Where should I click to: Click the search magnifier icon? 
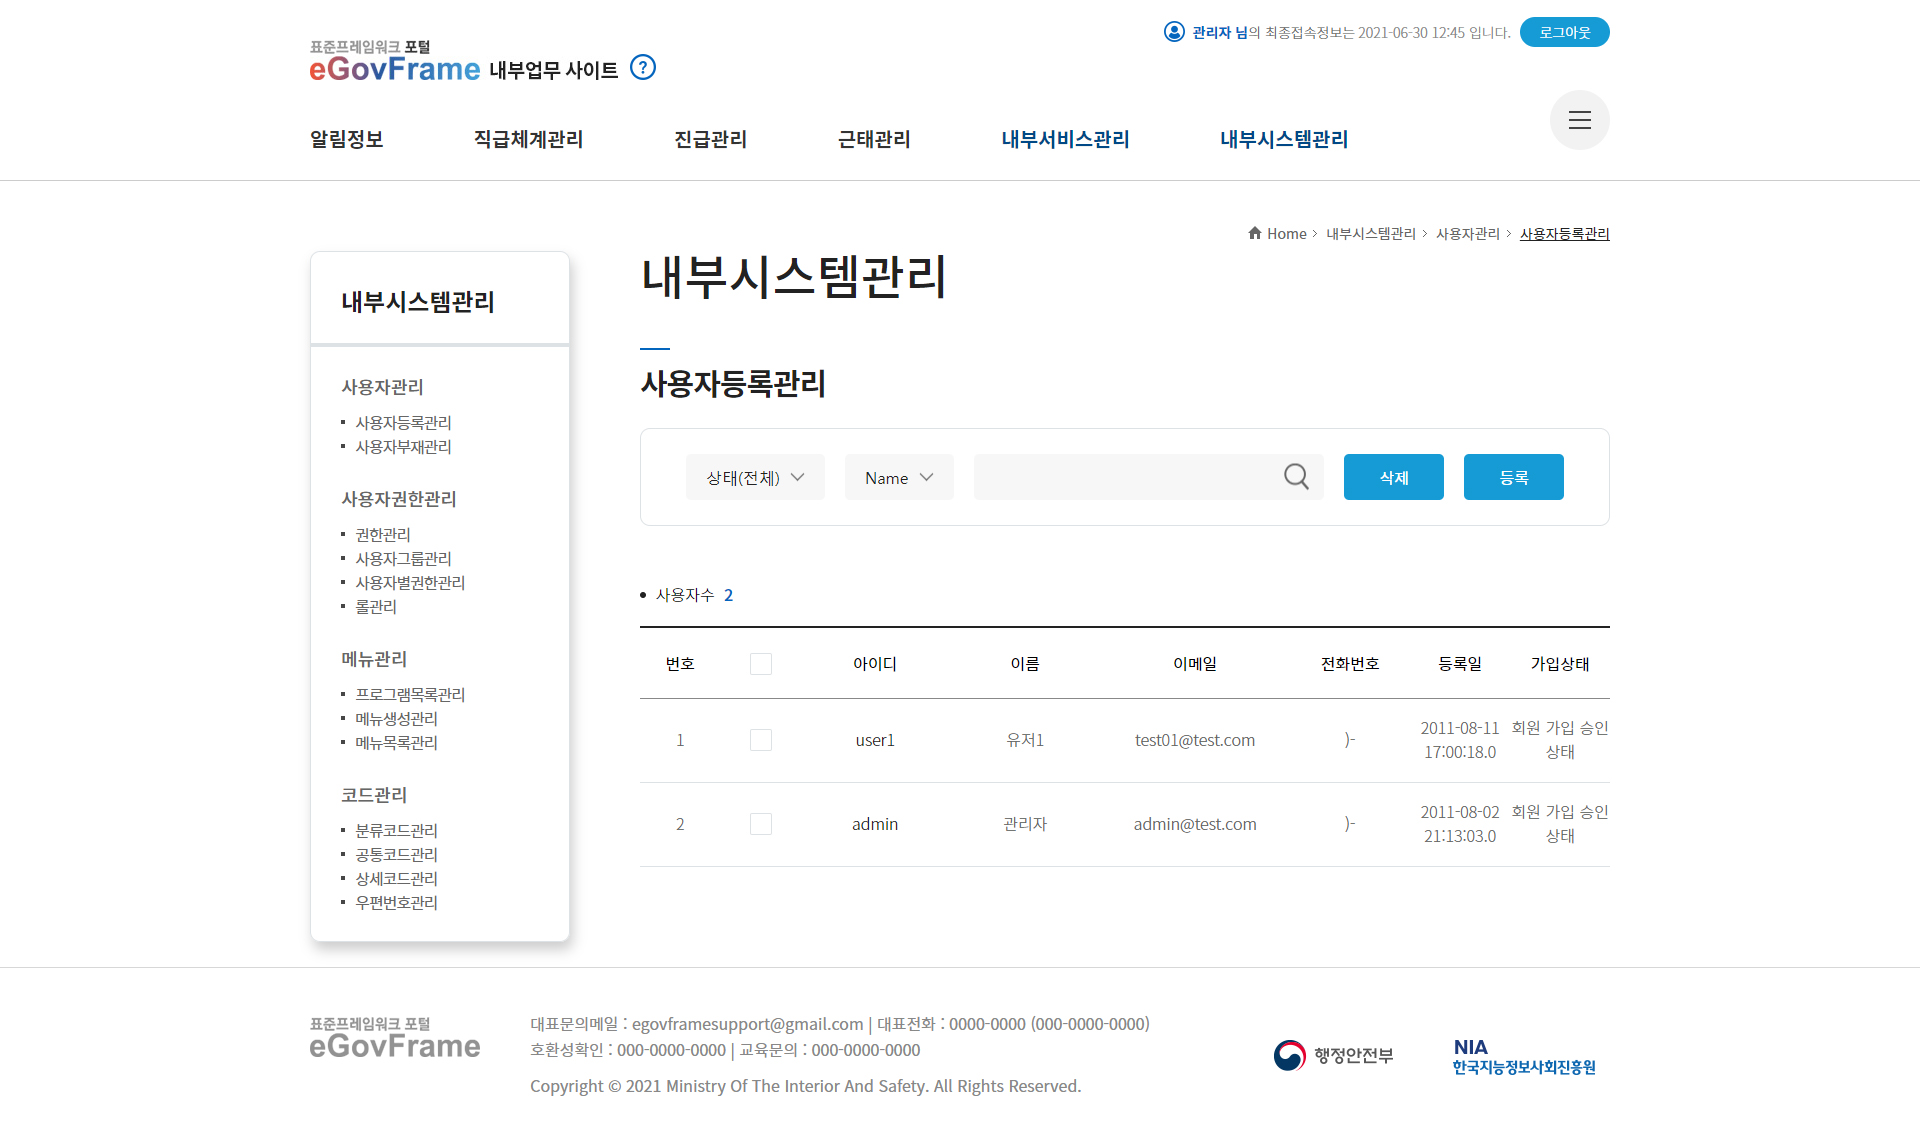pyautogui.click(x=1296, y=477)
